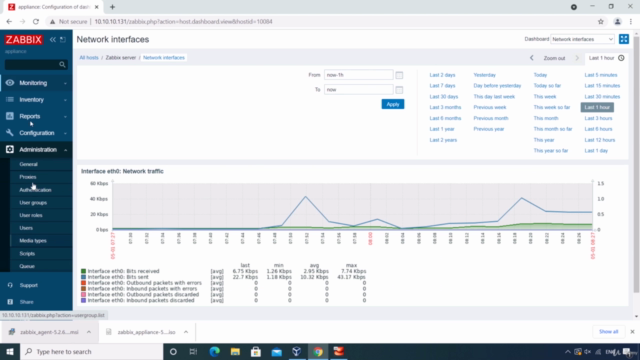Image resolution: width=640 pixels, height=360 pixels.
Task: Expand the Monitoring menu chevron
Action: coord(65,83)
